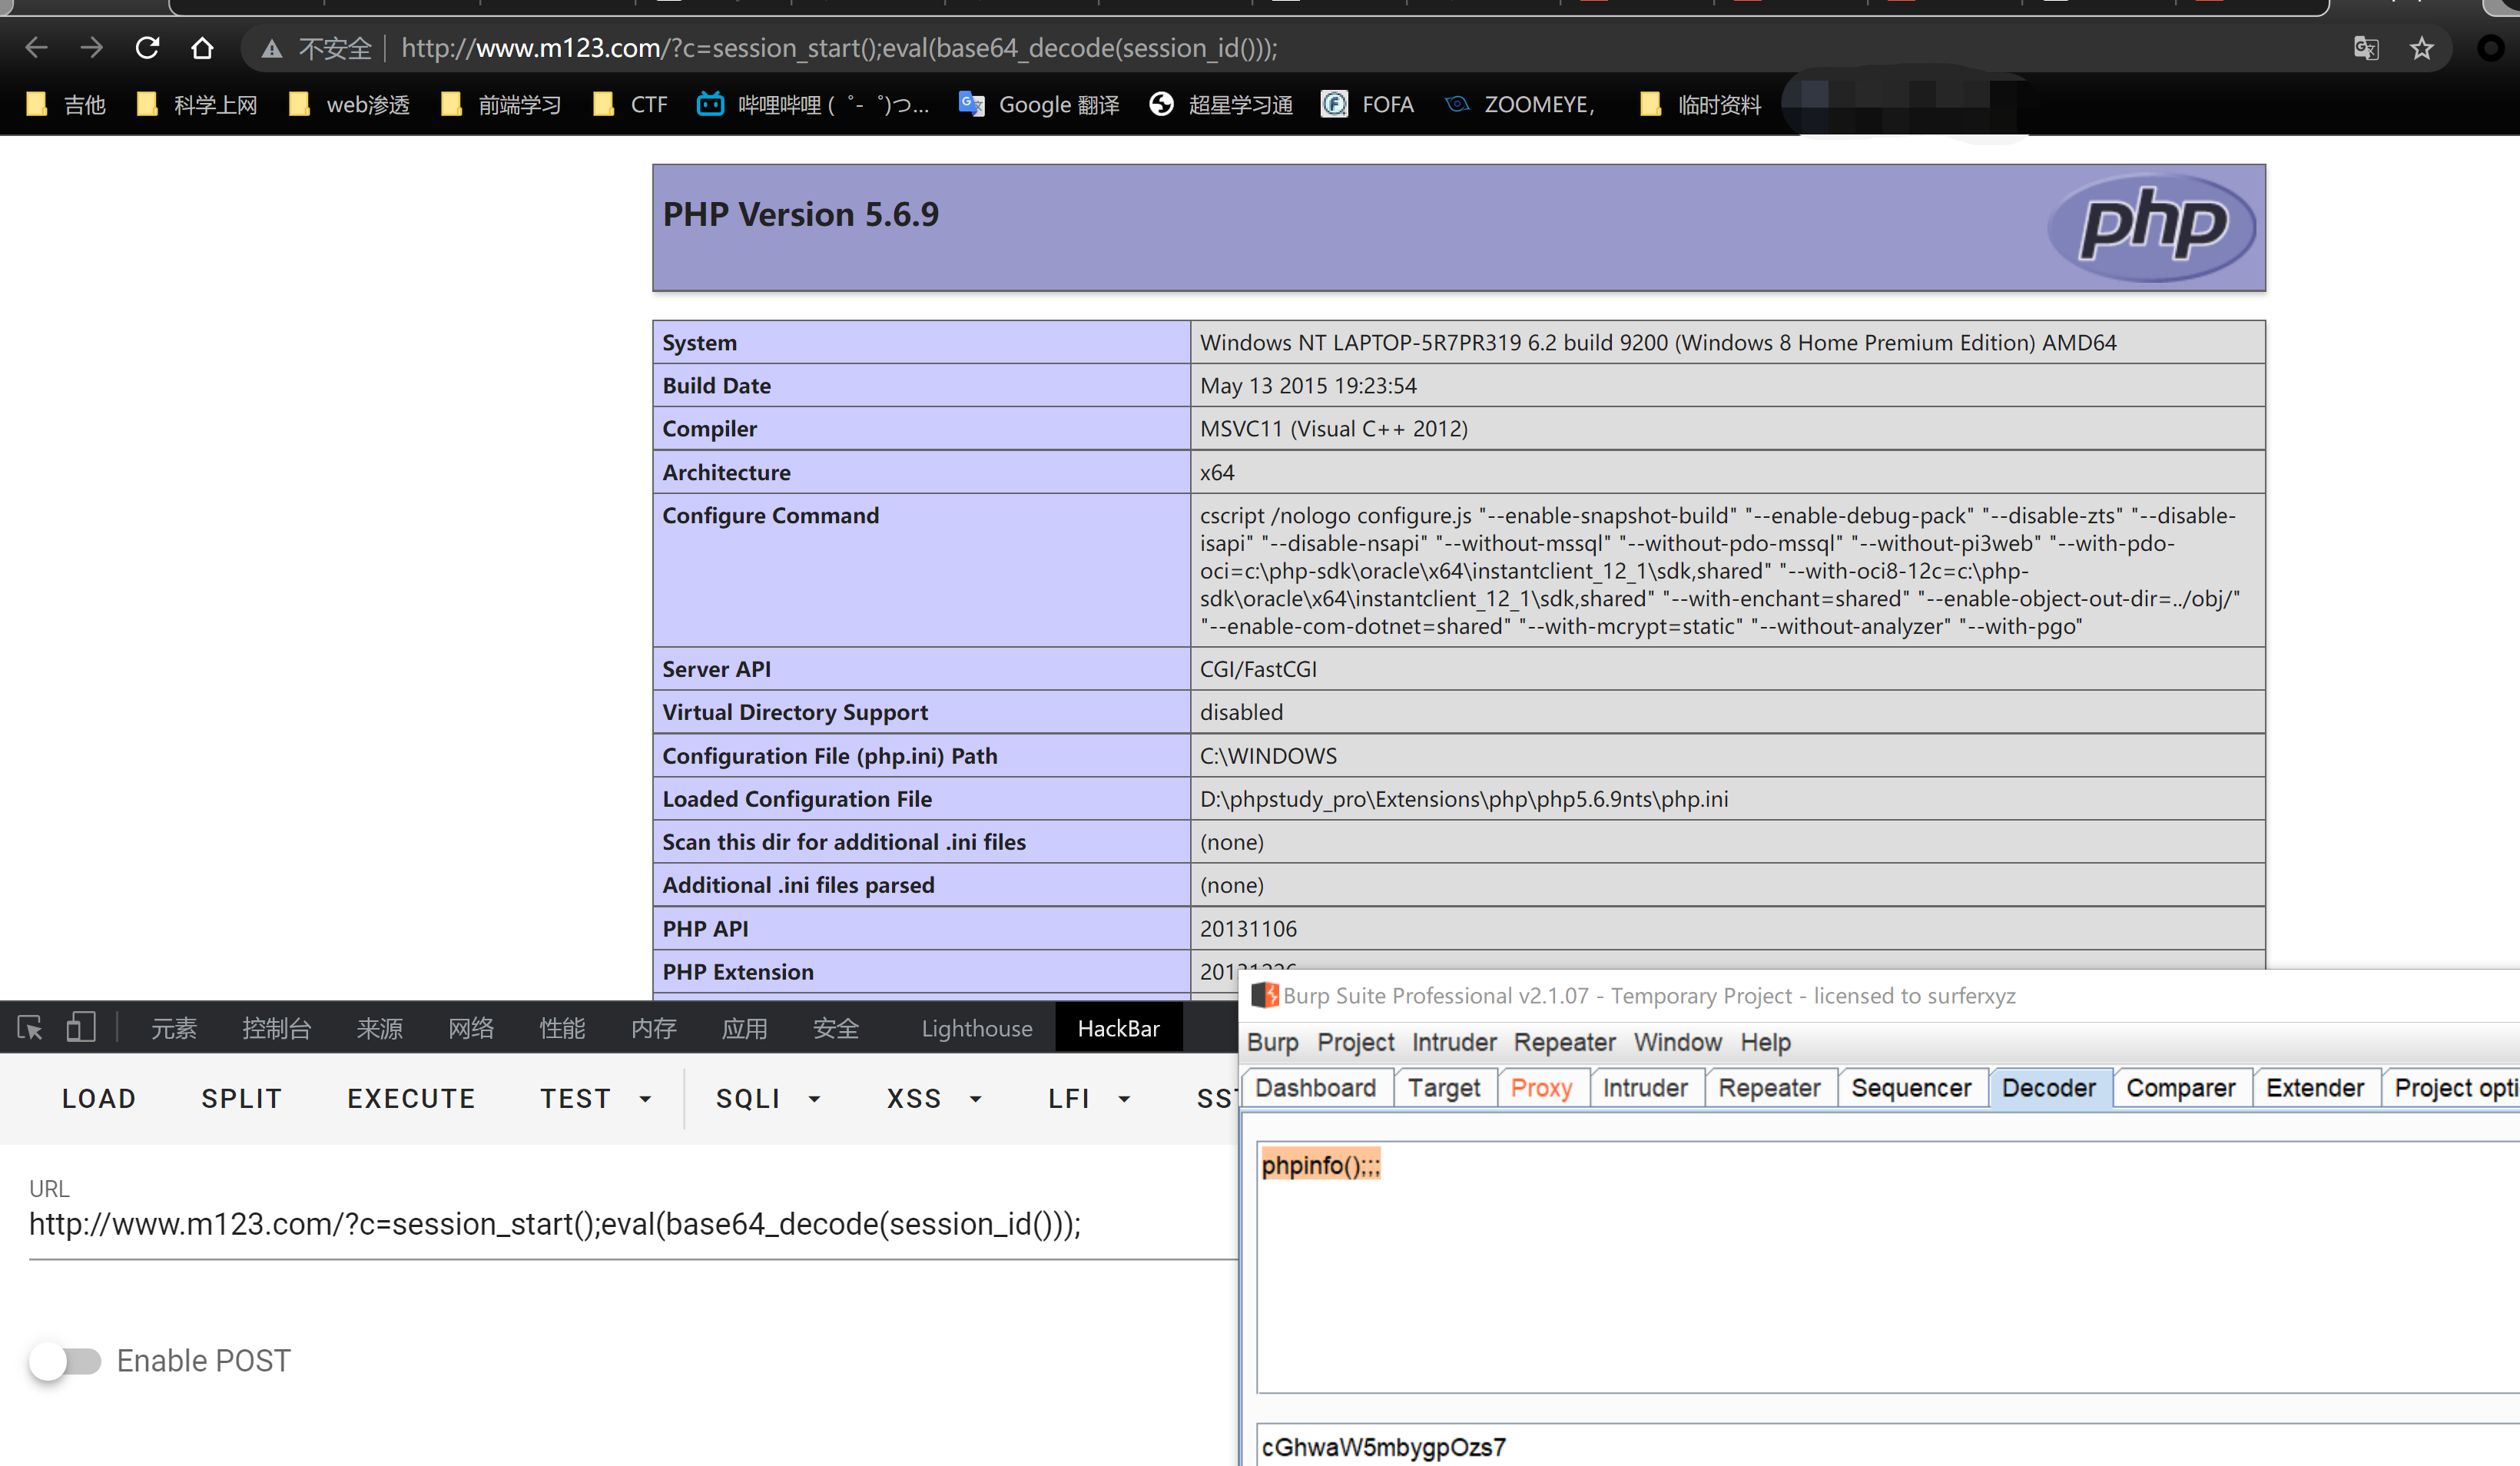Click the LOAD button in HackBar
The height and width of the screenshot is (1466, 2520).
tap(98, 1098)
